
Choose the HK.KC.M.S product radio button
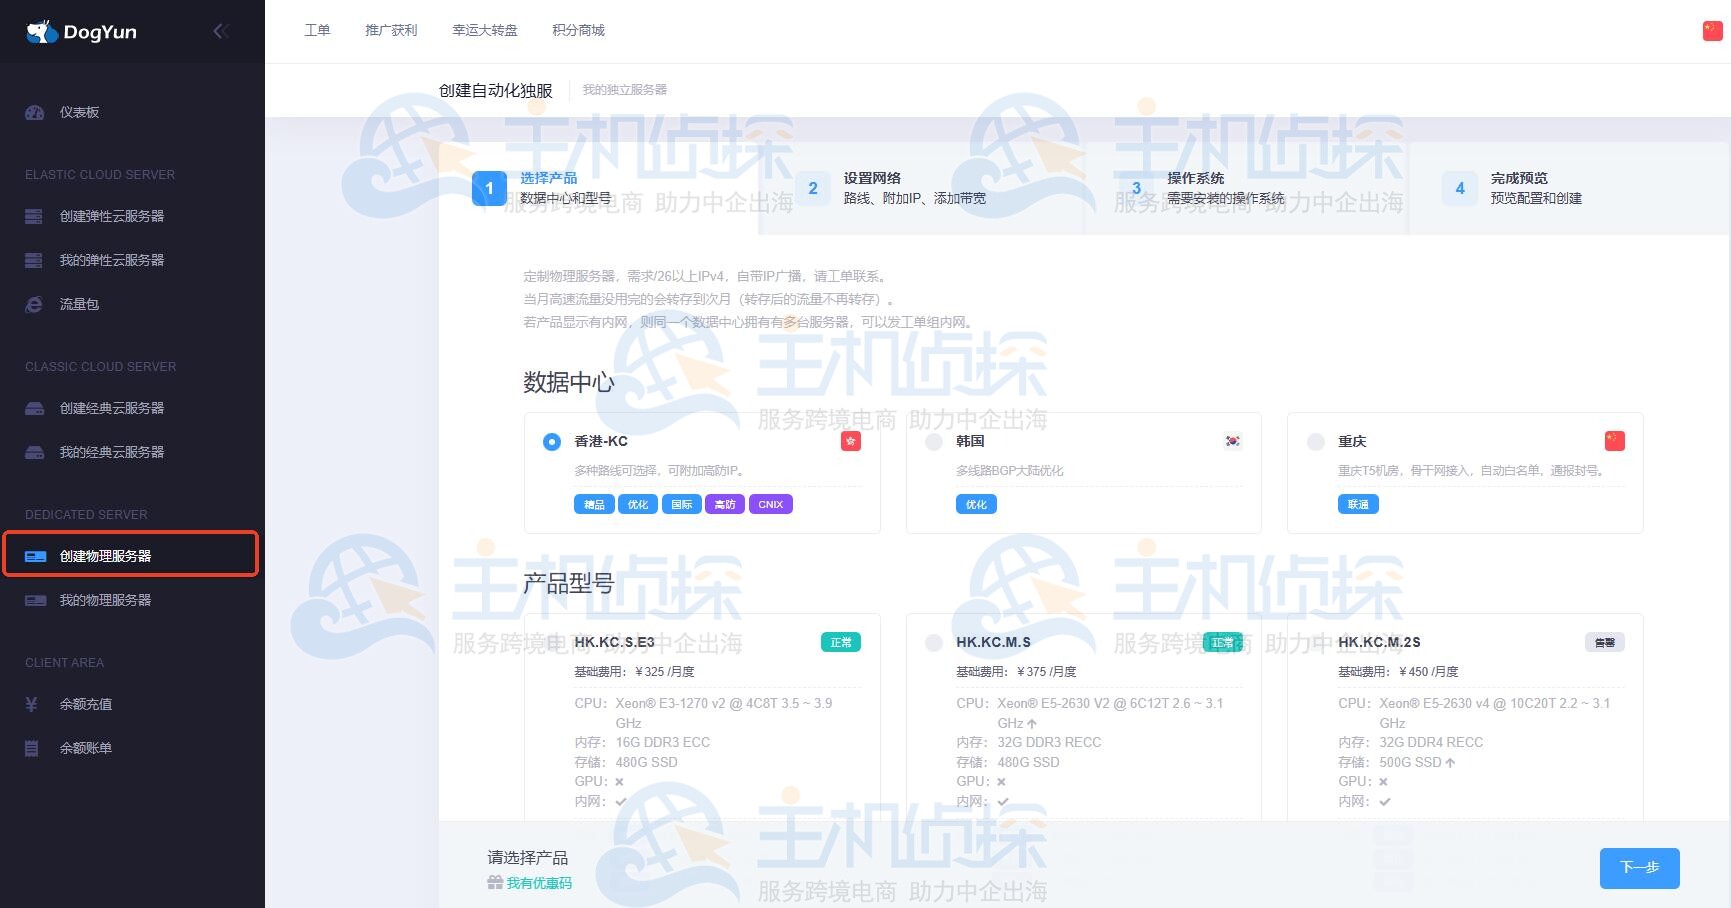pos(934,643)
